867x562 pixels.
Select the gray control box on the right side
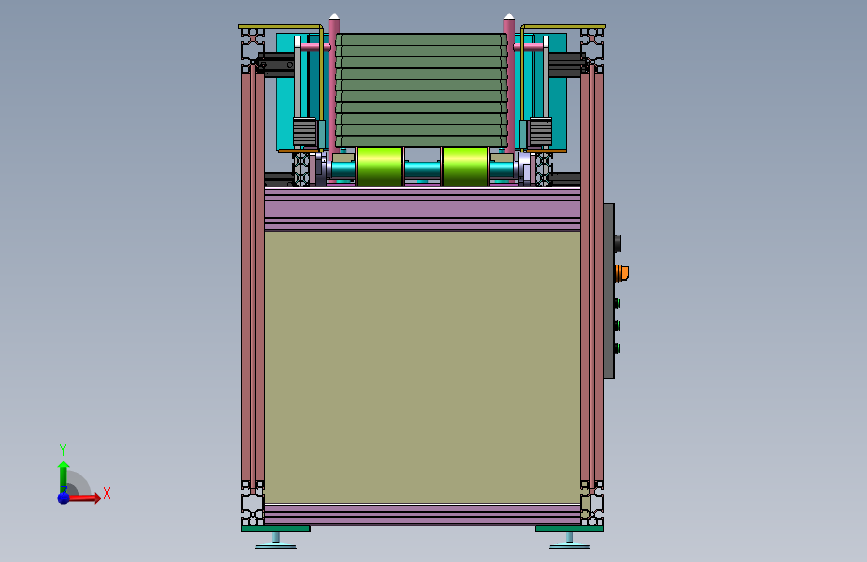(609, 291)
